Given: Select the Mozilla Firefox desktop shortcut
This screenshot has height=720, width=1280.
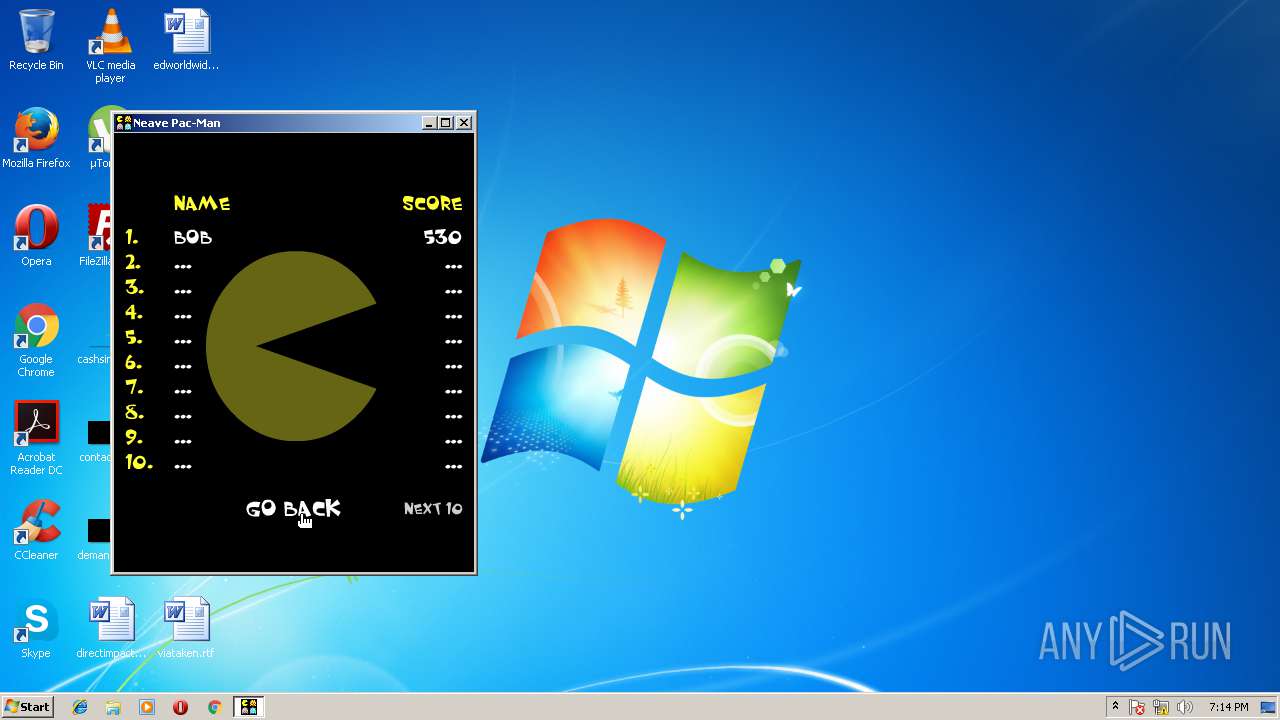Looking at the screenshot, I should [36, 138].
